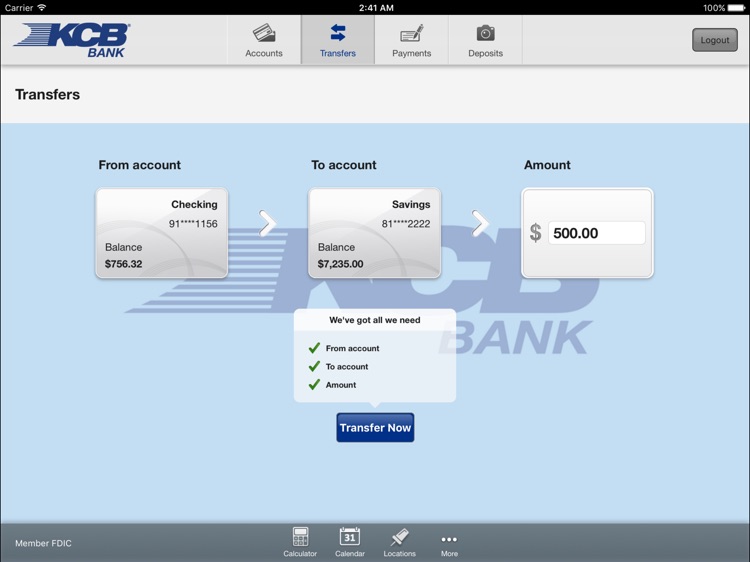Screen dimensions: 750x562
Task: Click the Deposits tab label
Action: point(485,53)
